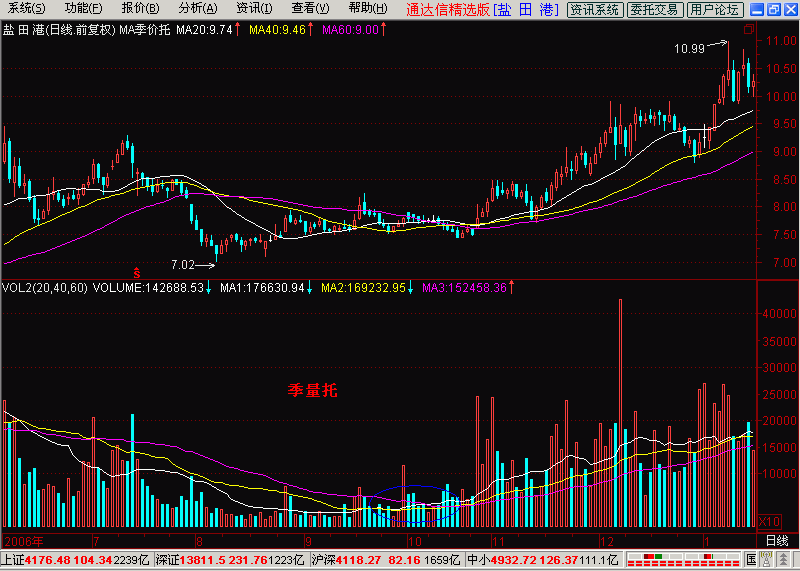800x571 pixels.
Task: Click the 委托交易 button
Action: 654,9
